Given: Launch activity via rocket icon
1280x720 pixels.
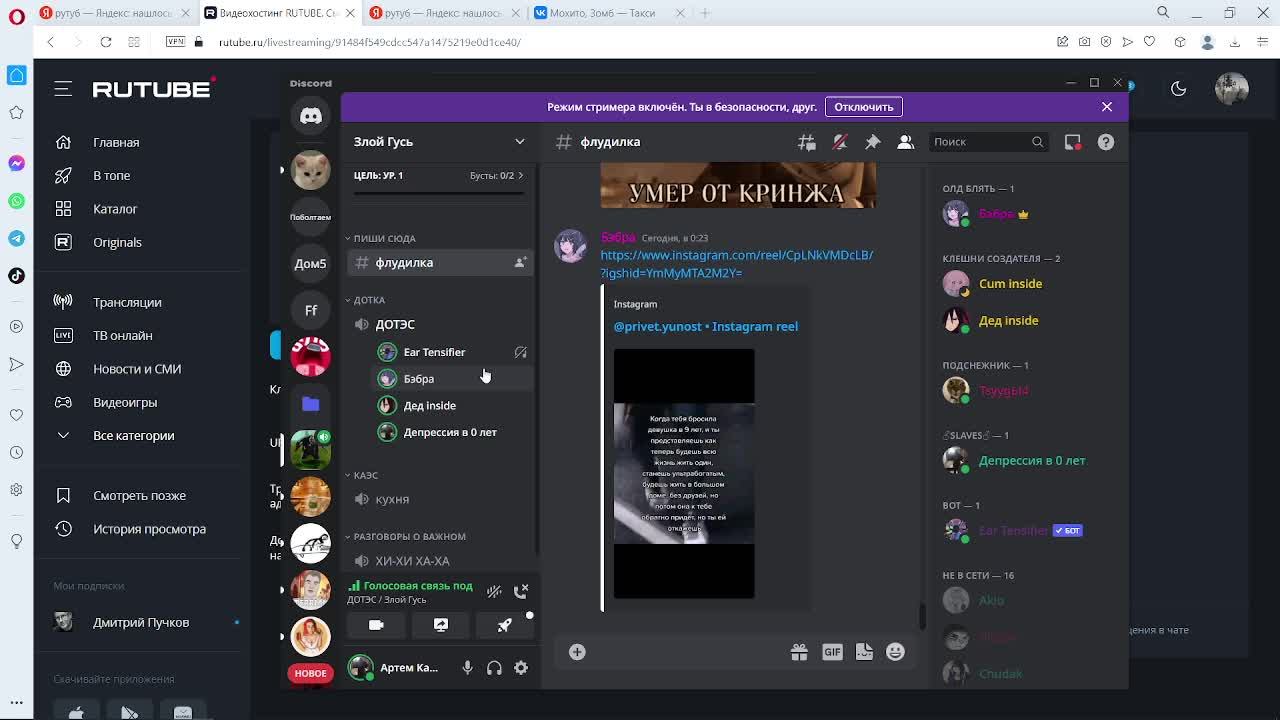Looking at the screenshot, I should (504, 625).
